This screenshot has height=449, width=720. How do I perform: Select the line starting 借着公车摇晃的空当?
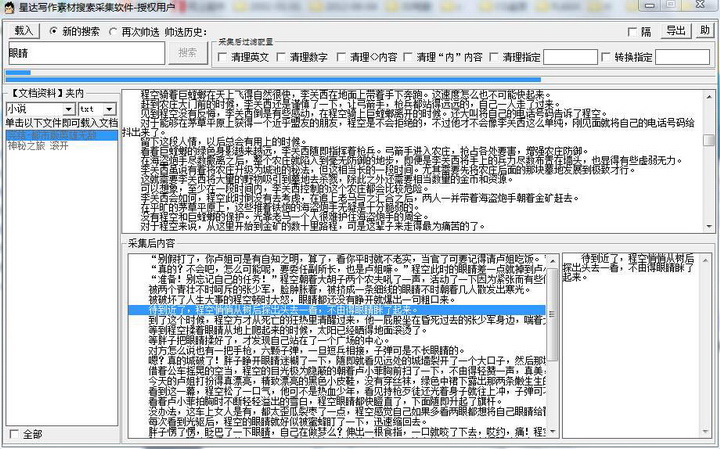point(337,370)
